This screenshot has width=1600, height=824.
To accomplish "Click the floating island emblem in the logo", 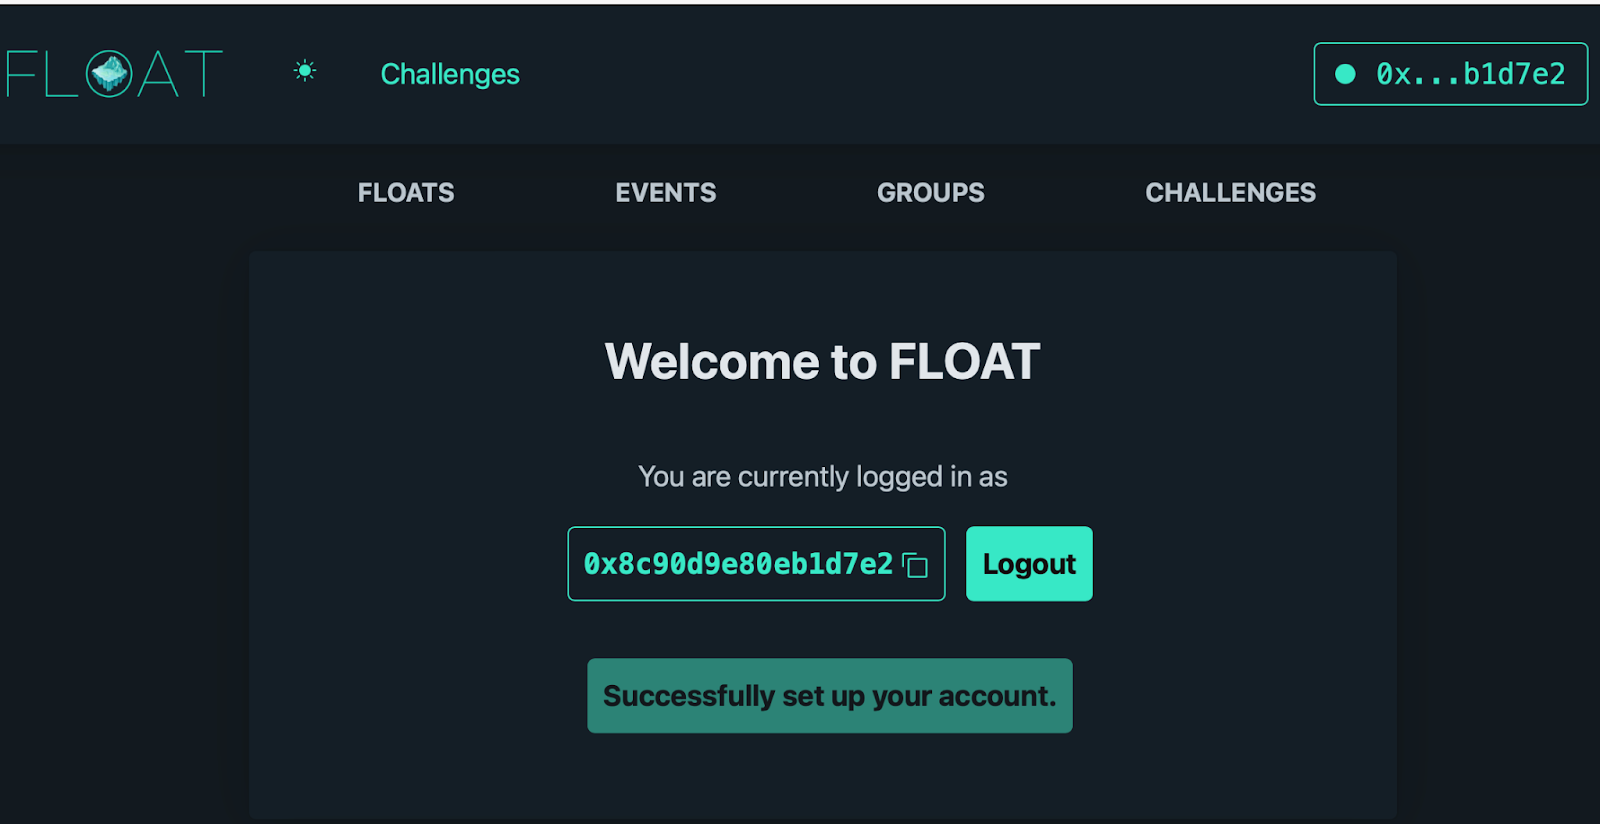I will pos(109,74).
